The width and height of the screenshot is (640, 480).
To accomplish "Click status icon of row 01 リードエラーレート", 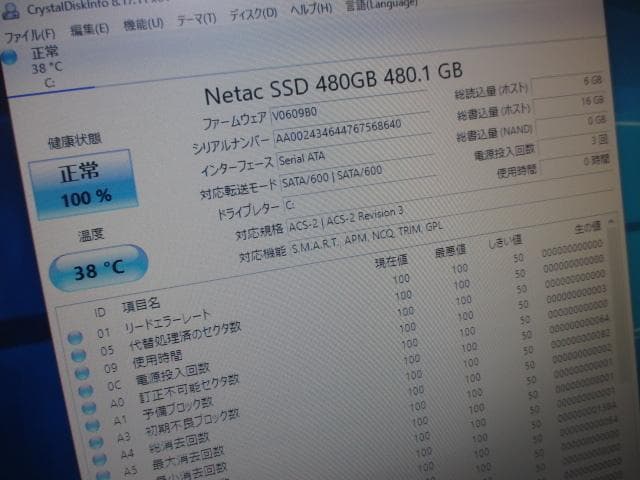I will click(75, 337).
